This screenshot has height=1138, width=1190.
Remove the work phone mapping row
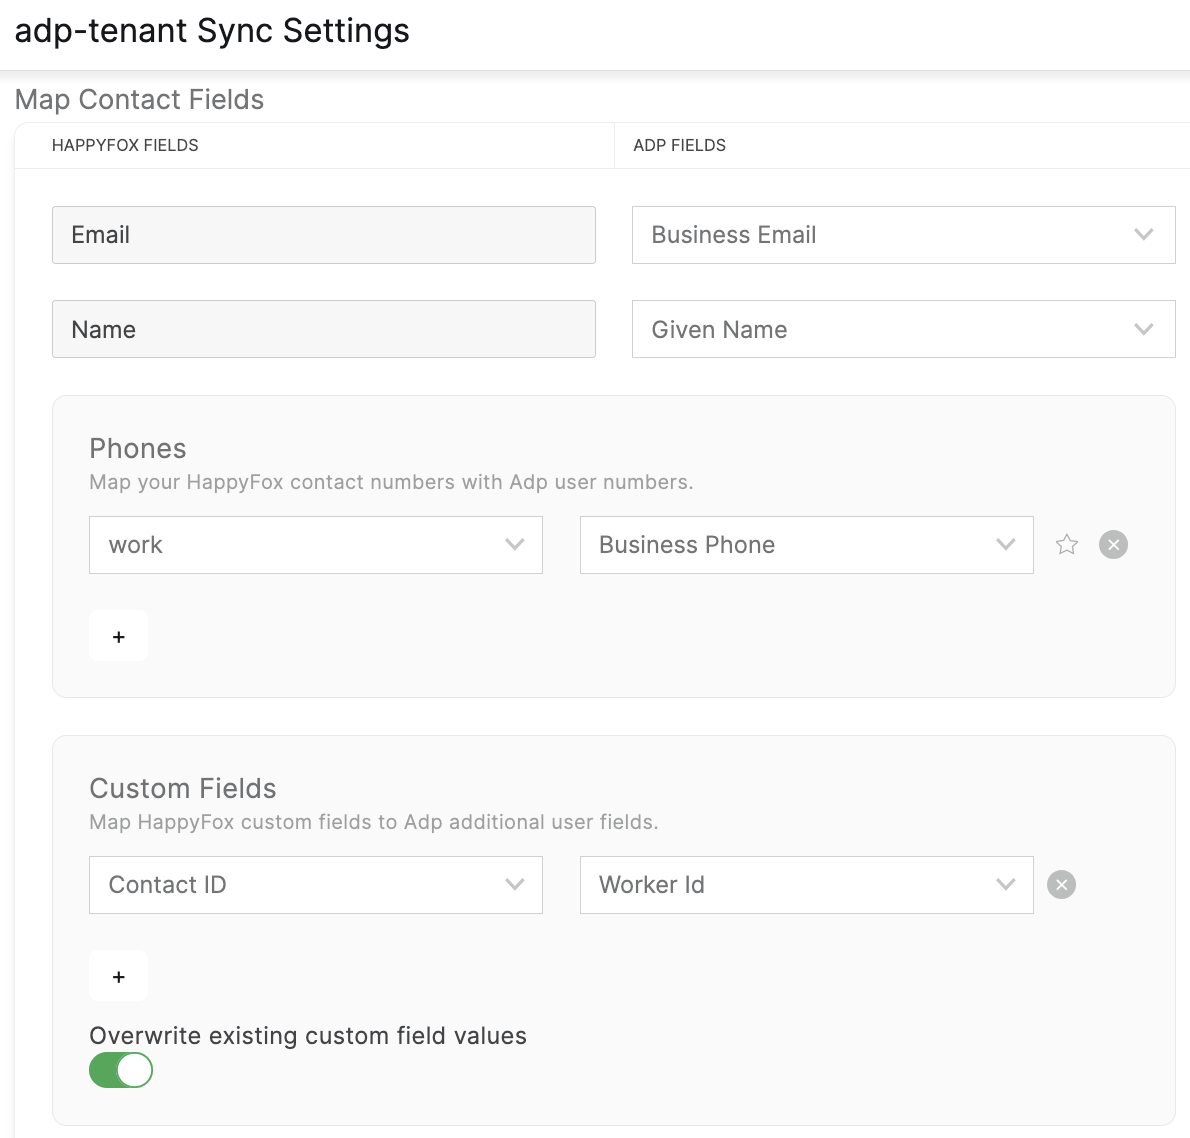point(1113,544)
